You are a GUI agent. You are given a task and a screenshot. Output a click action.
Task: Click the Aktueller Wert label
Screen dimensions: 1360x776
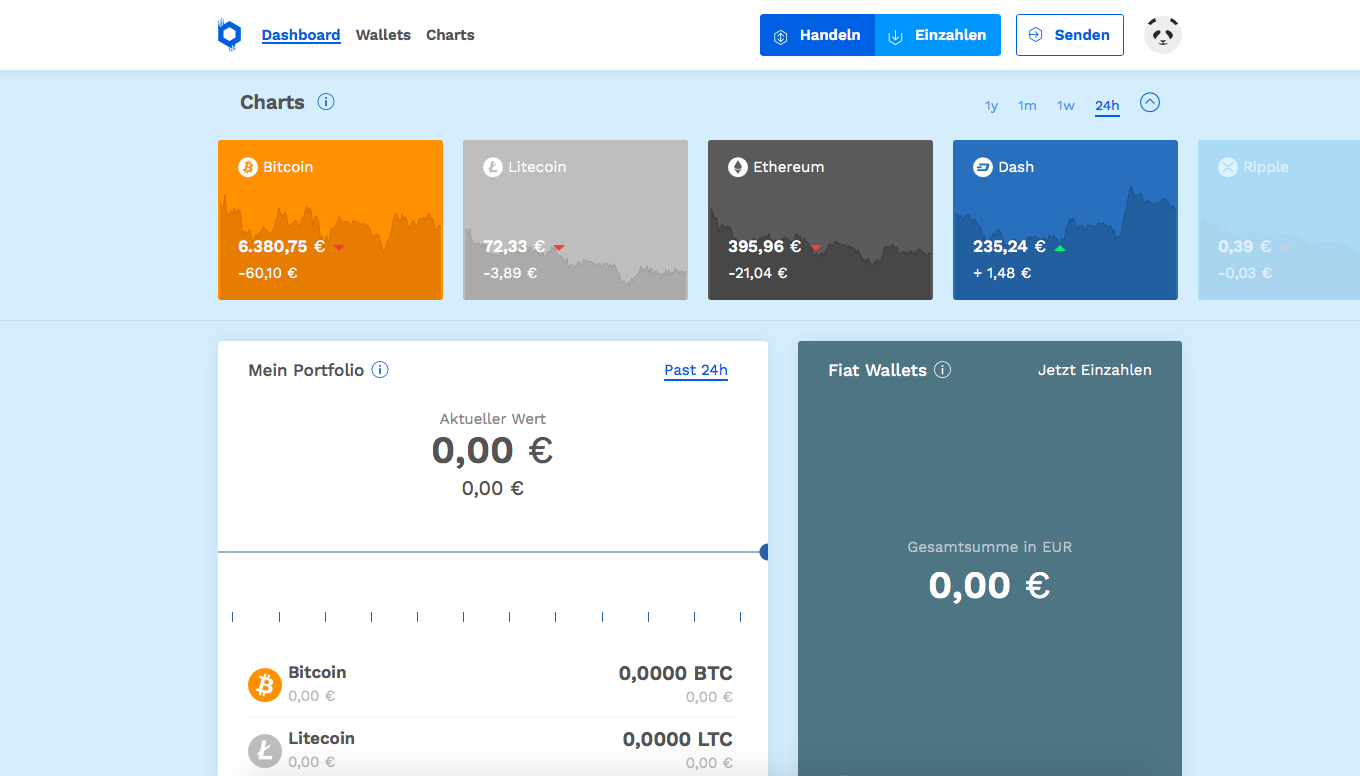[x=493, y=419]
